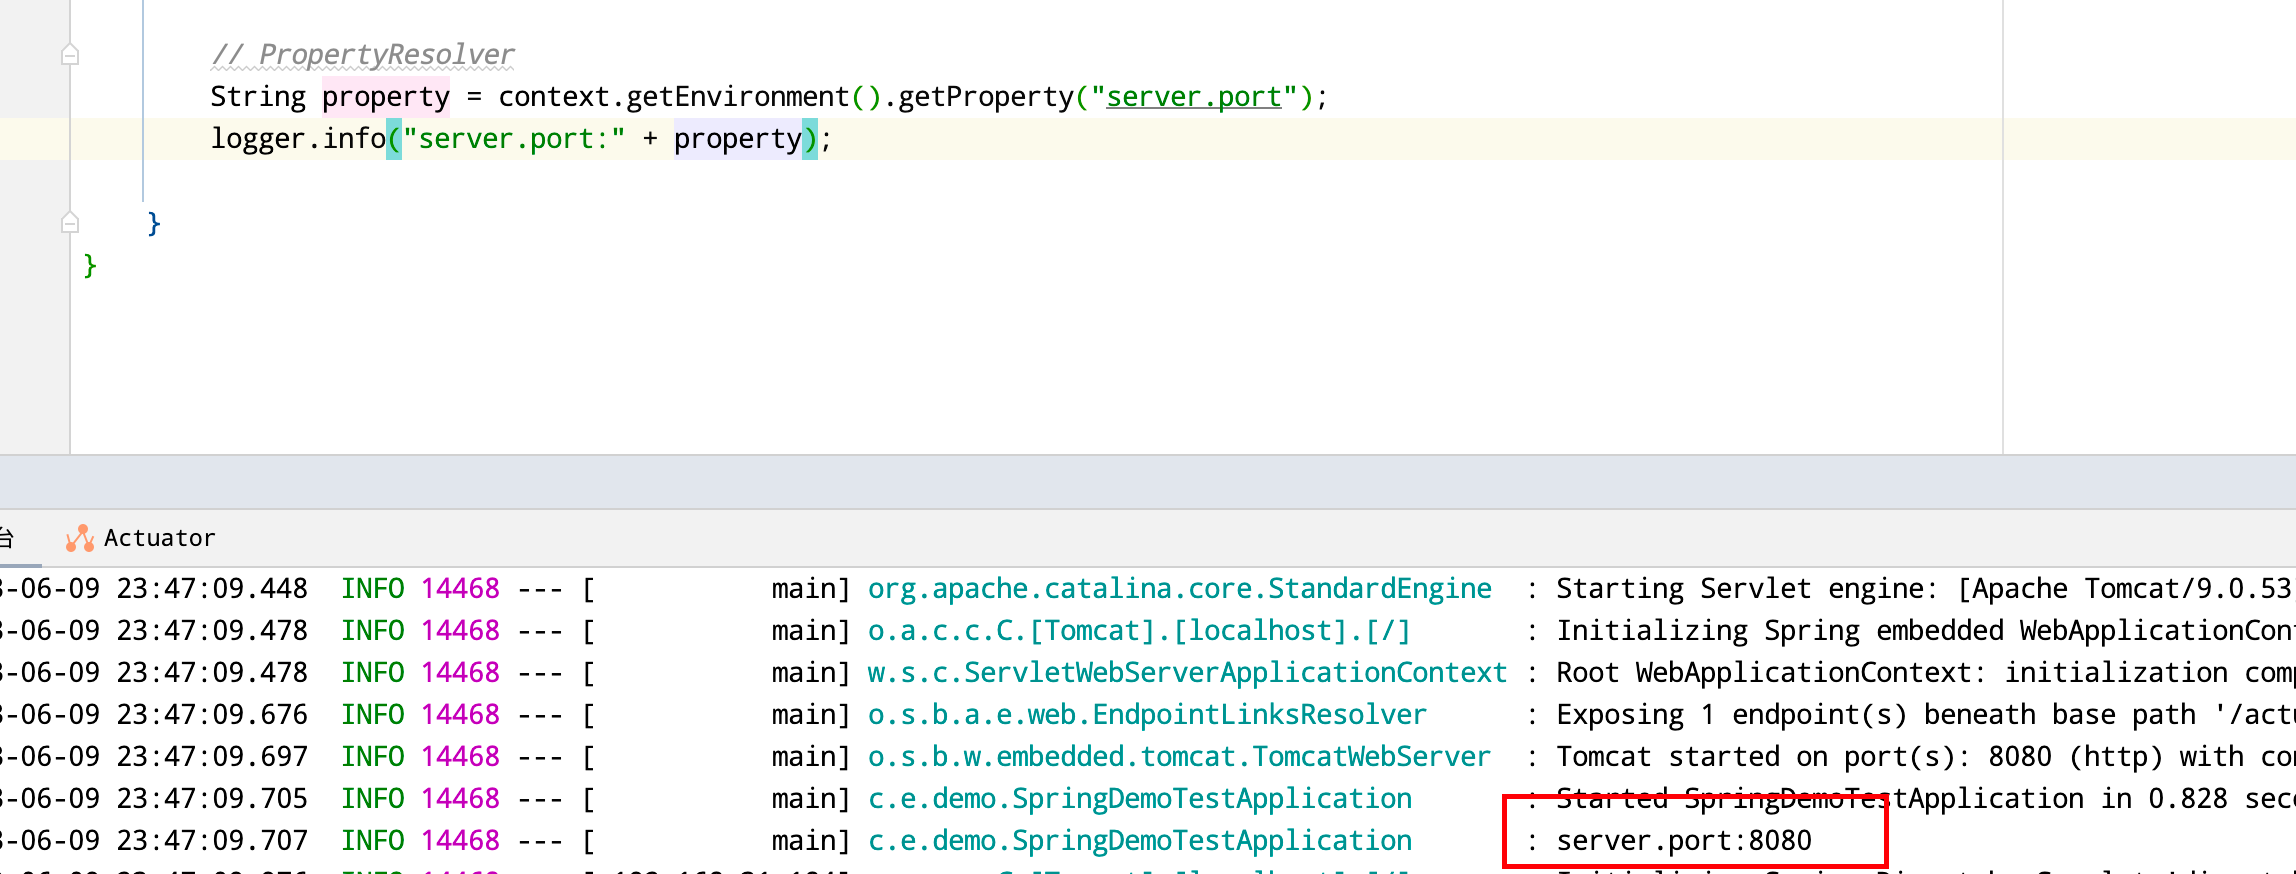Image resolution: width=2296 pixels, height=874 pixels.
Task: Click the Root WebApplicationContext log message
Action: (x=1925, y=673)
